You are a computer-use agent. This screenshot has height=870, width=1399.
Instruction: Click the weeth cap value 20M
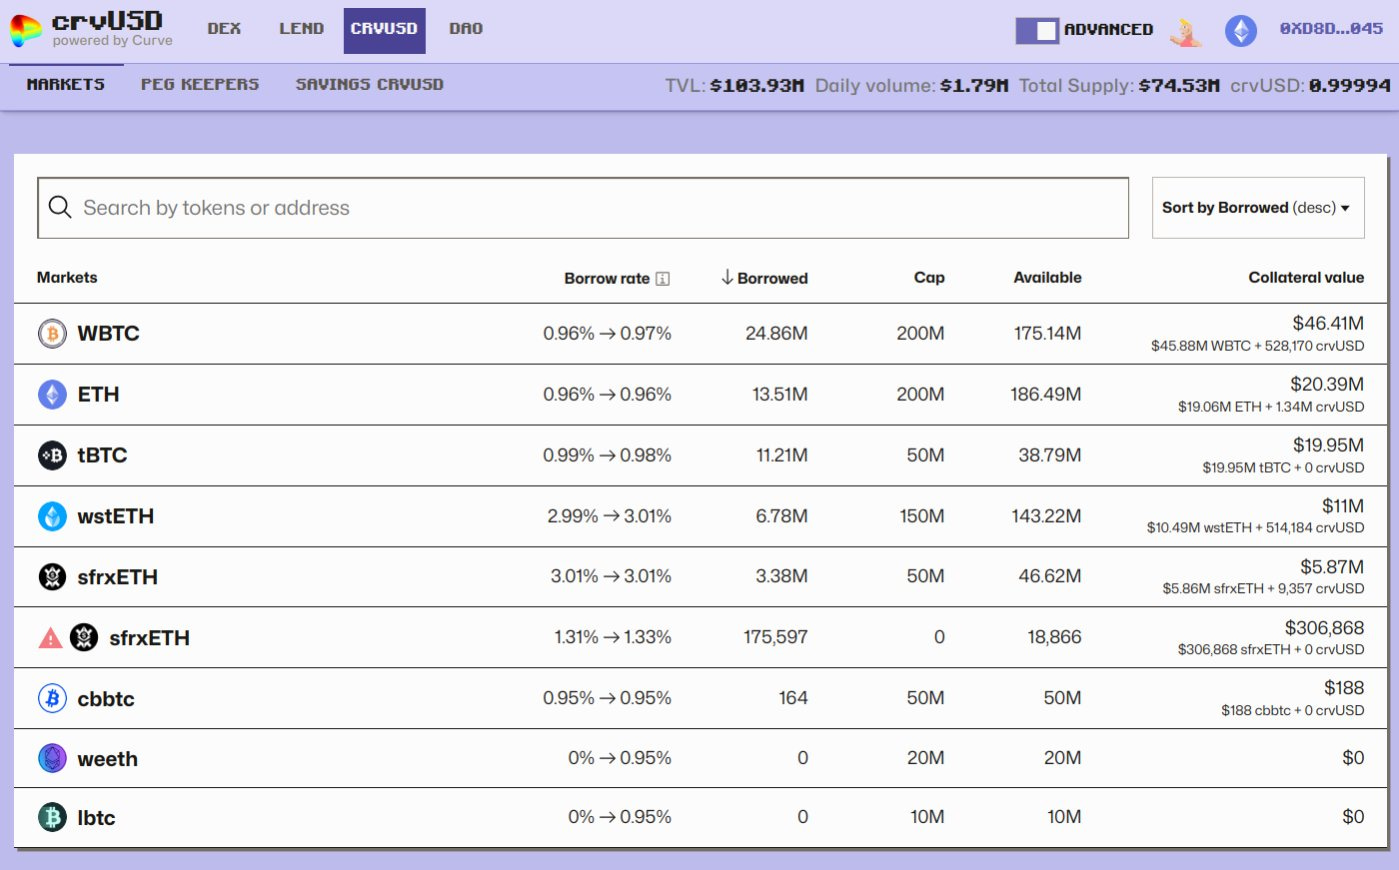pyautogui.click(x=925, y=758)
